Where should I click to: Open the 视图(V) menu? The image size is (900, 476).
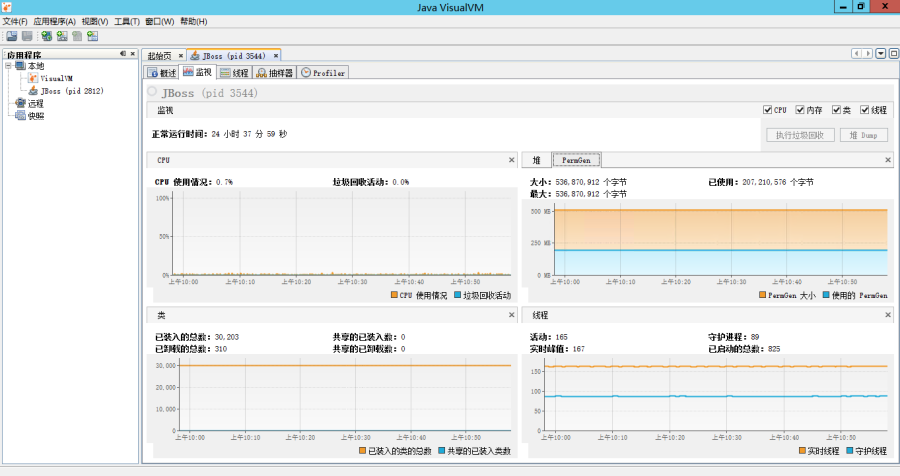(x=95, y=21)
